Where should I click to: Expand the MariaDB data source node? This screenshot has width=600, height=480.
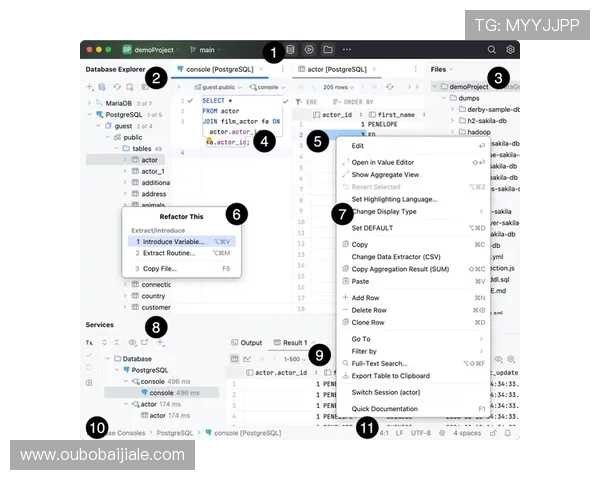click(91, 102)
